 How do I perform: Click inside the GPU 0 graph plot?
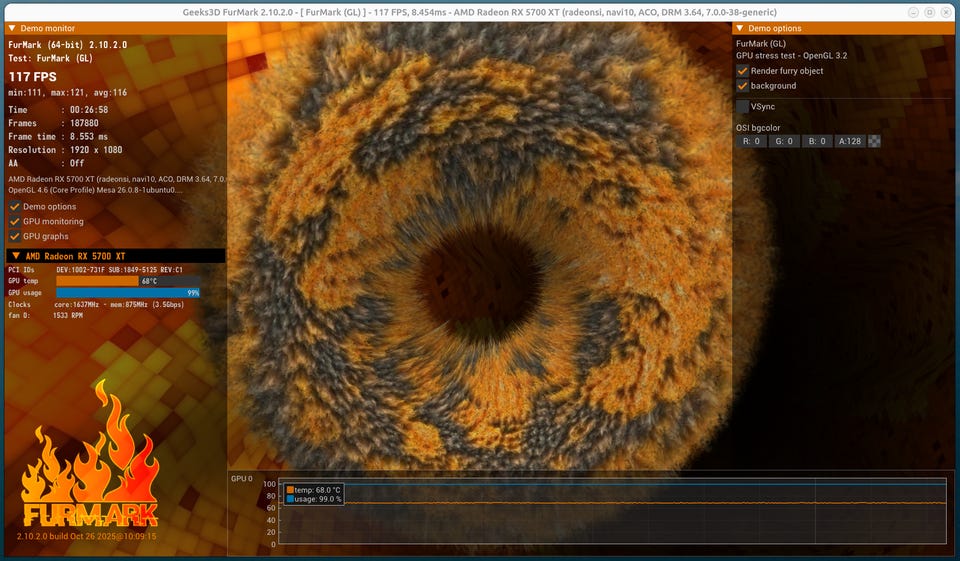pos(612,511)
